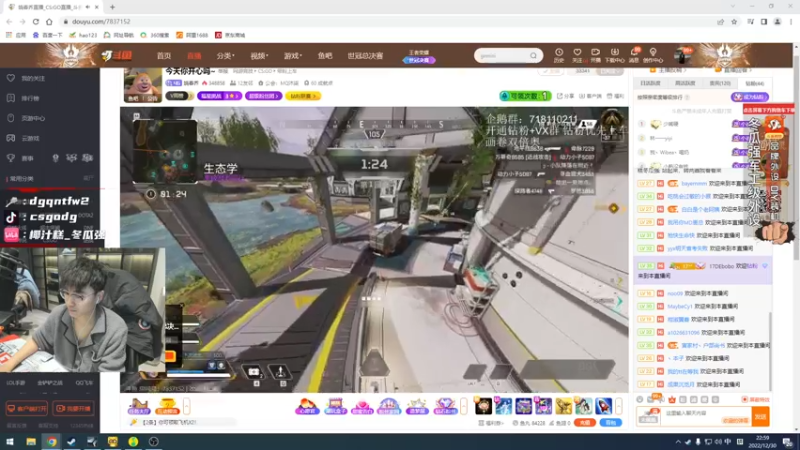Click the Chrome address bar URL
This screenshot has height=450, width=800.
click(x=101, y=21)
